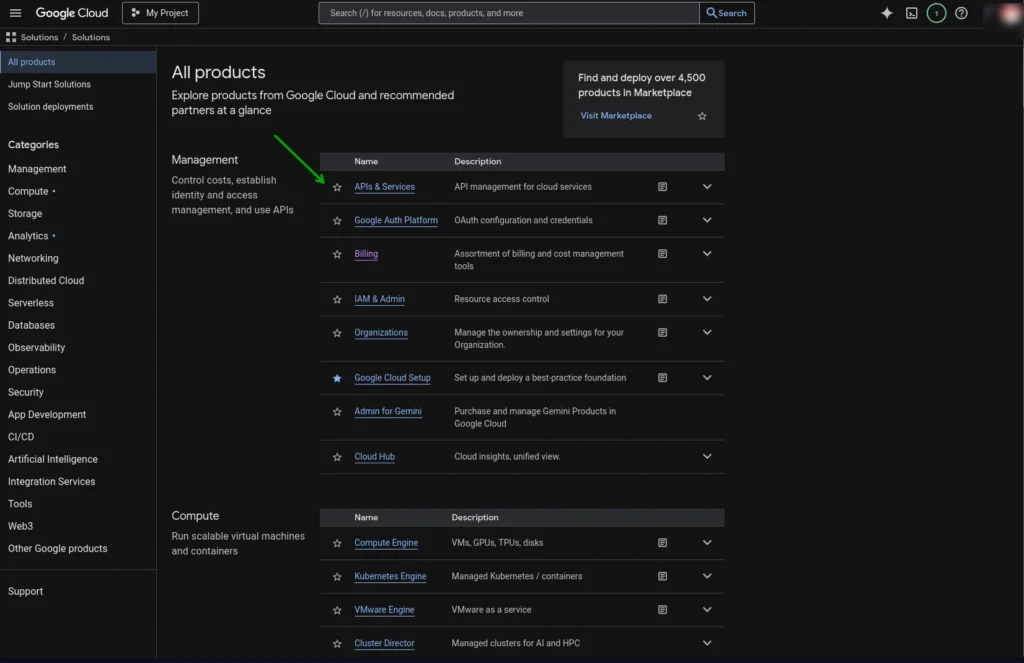
Task: Pin APIs & Services with star
Action: point(337,187)
